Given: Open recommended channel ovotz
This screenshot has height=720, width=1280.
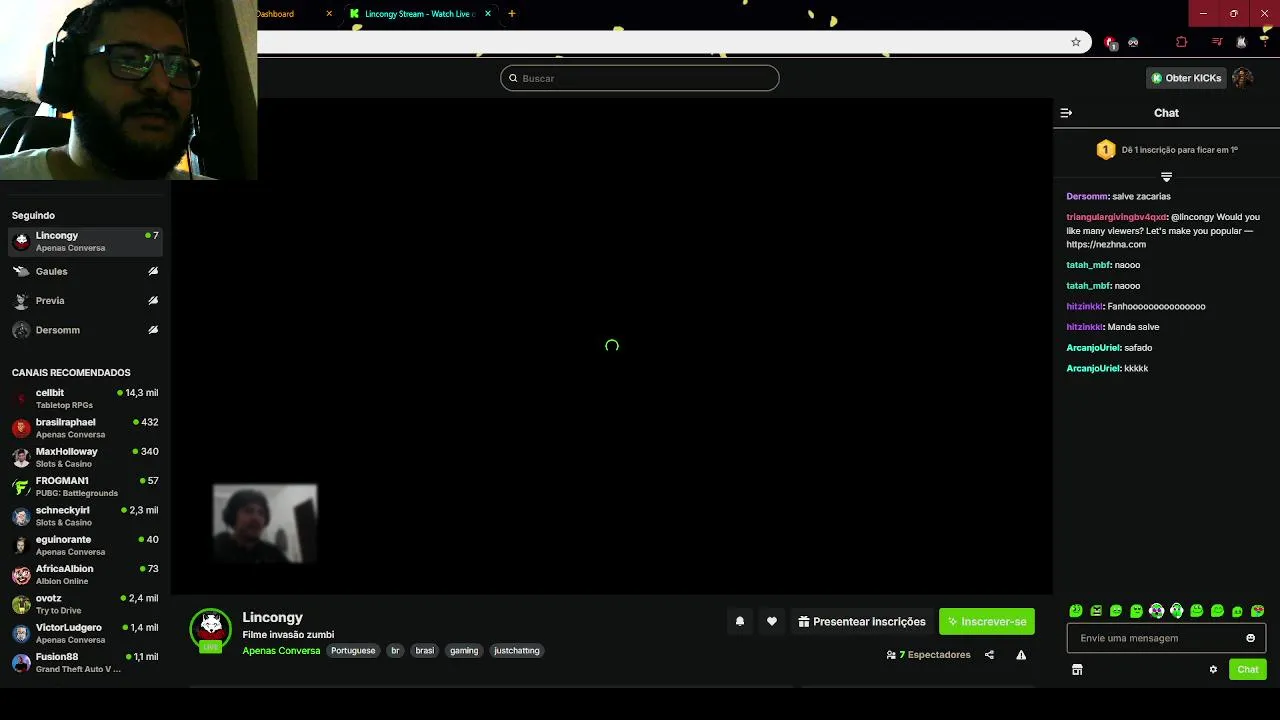Looking at the screenshot, I should (85, 604).
